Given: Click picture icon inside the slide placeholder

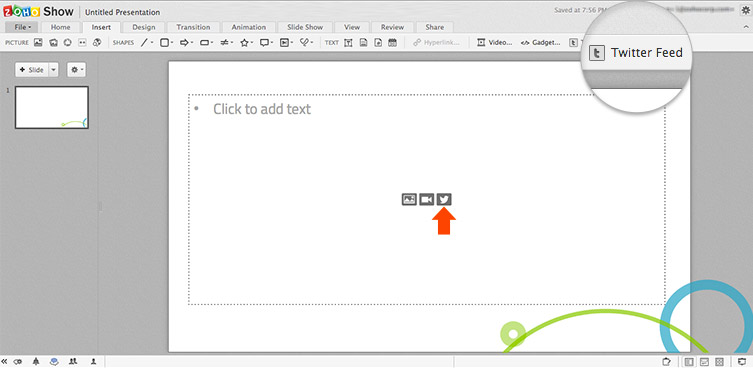Looking at the screenshot, I should click(x=409, y=199).
